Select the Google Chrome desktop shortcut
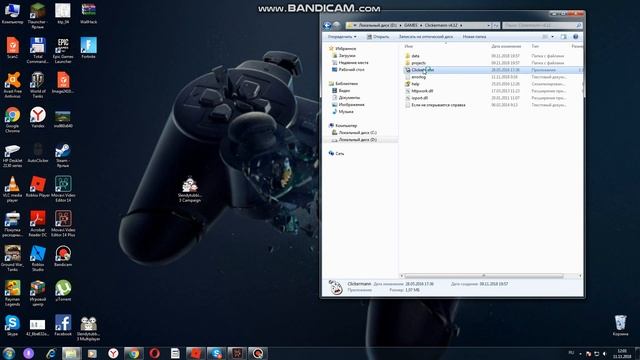 pos(12,120)
